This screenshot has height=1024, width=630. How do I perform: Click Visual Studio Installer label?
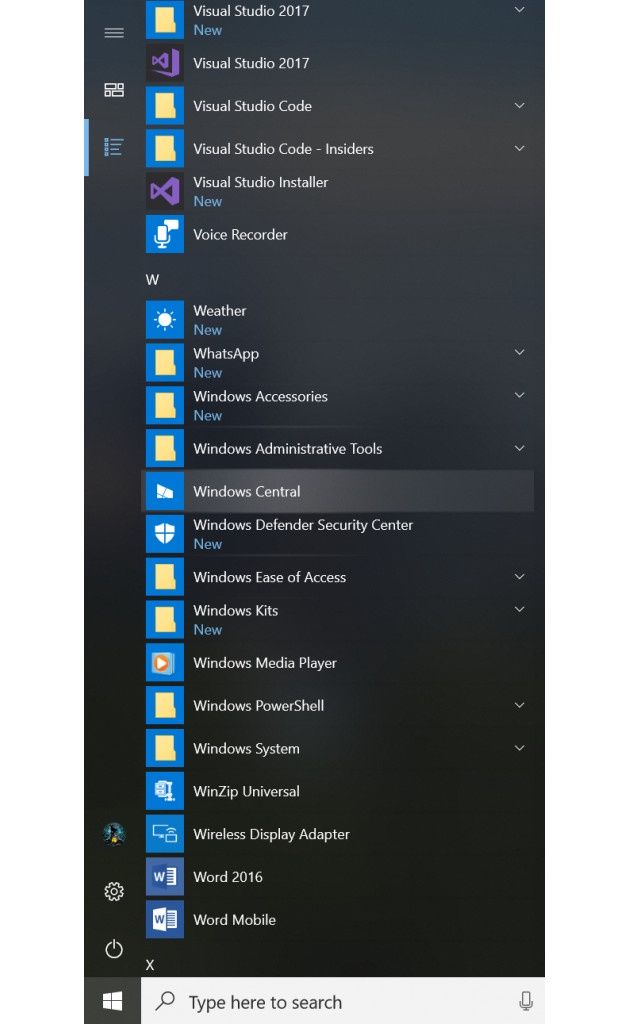coord(260,182)
